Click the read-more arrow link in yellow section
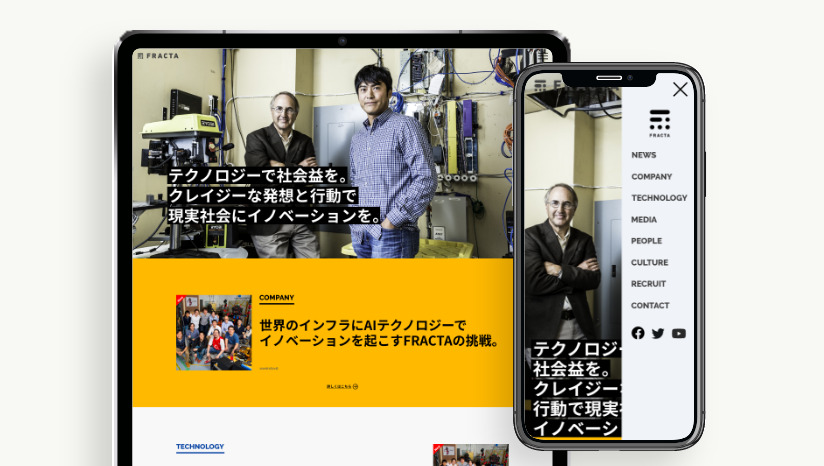Screen dimensions: 824x466 [342, 387]
